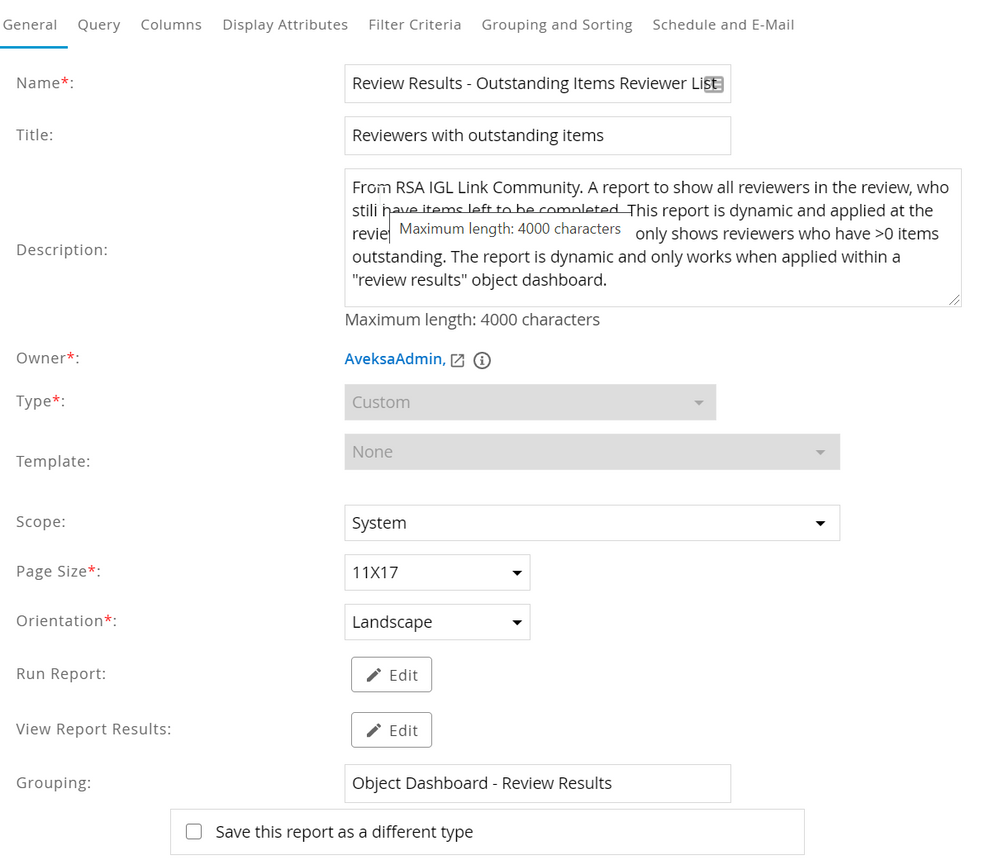Viewport: 999px width, 859px height.
Task: Click the external link icon beside AveksaAdmin
Action: point(457,360)
